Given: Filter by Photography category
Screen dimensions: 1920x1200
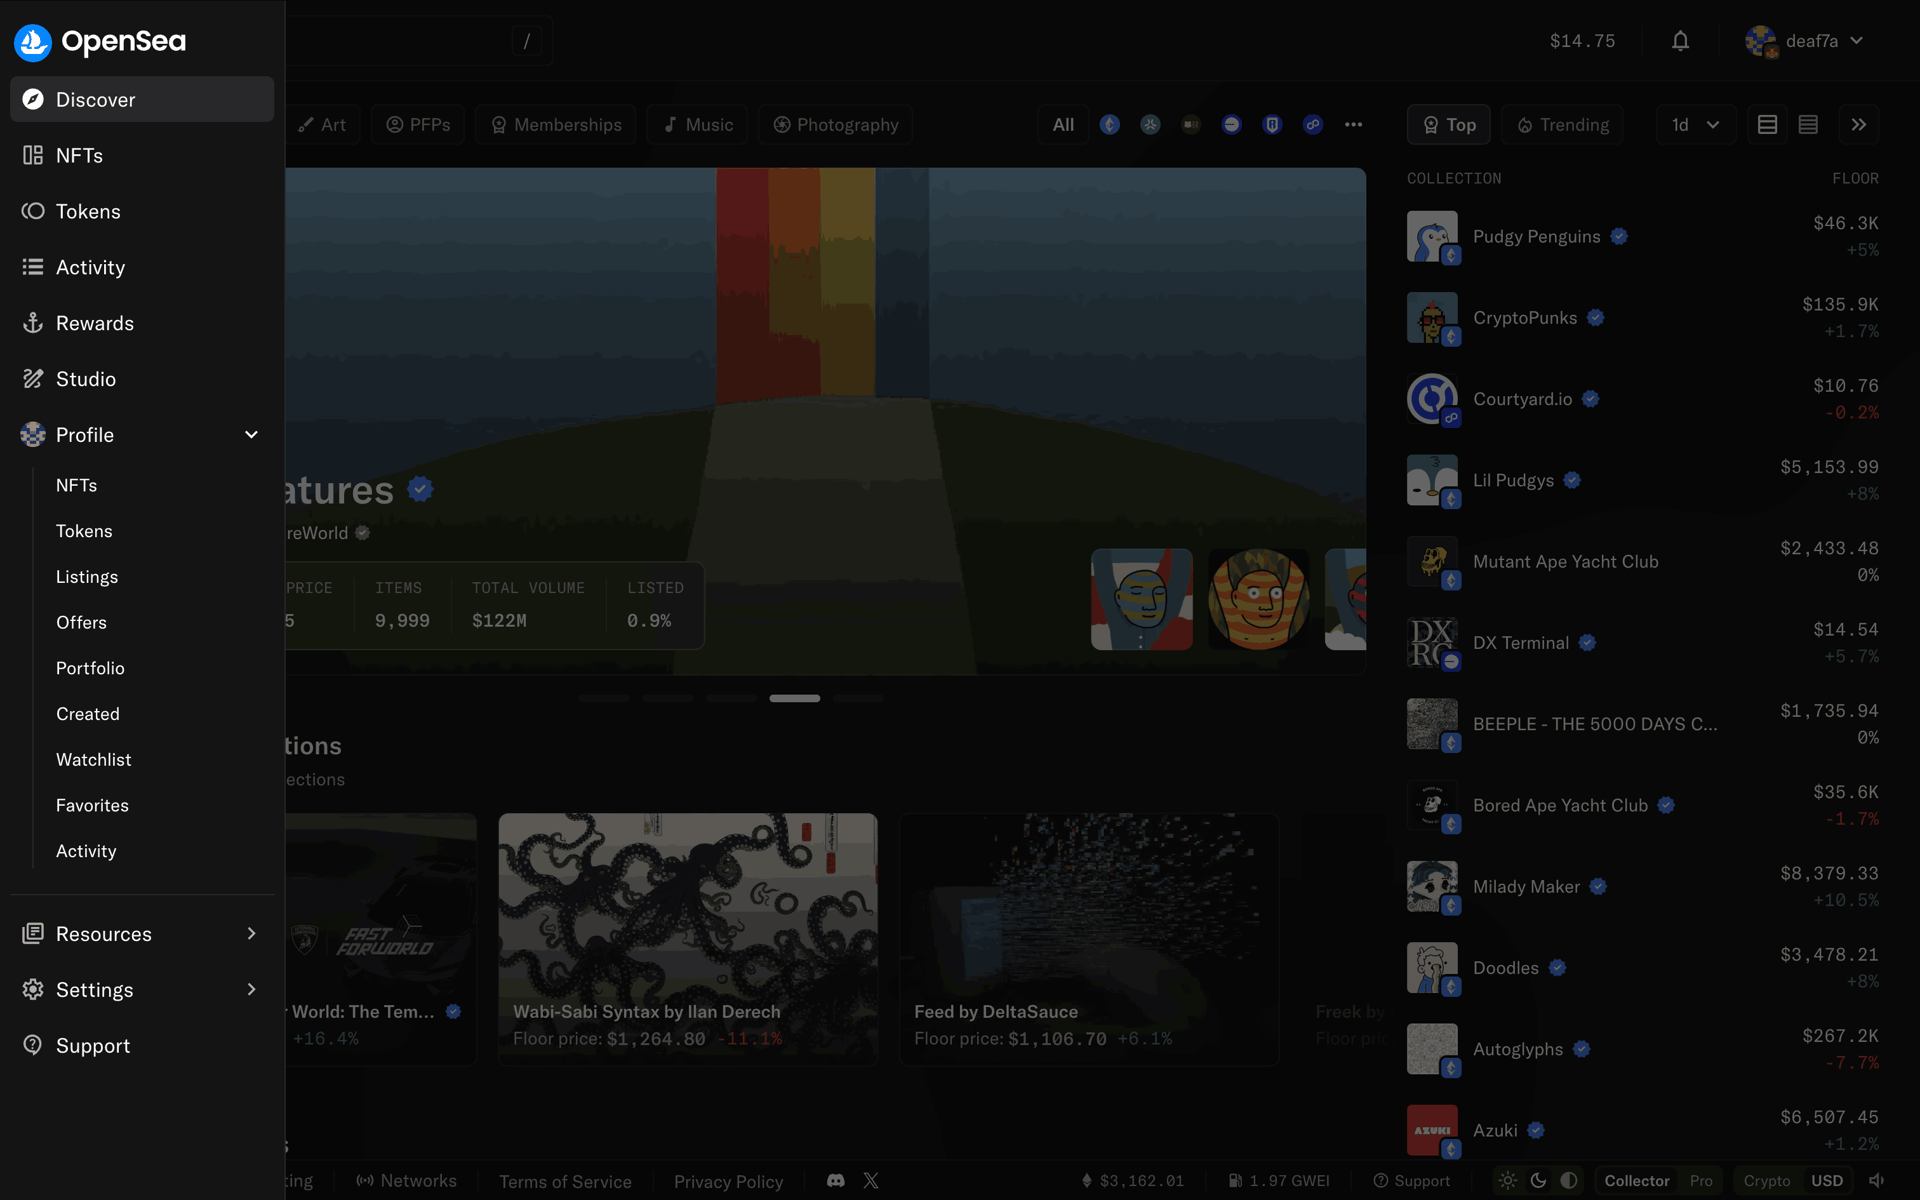Looking at the screenshot, I should pos(835,125).
